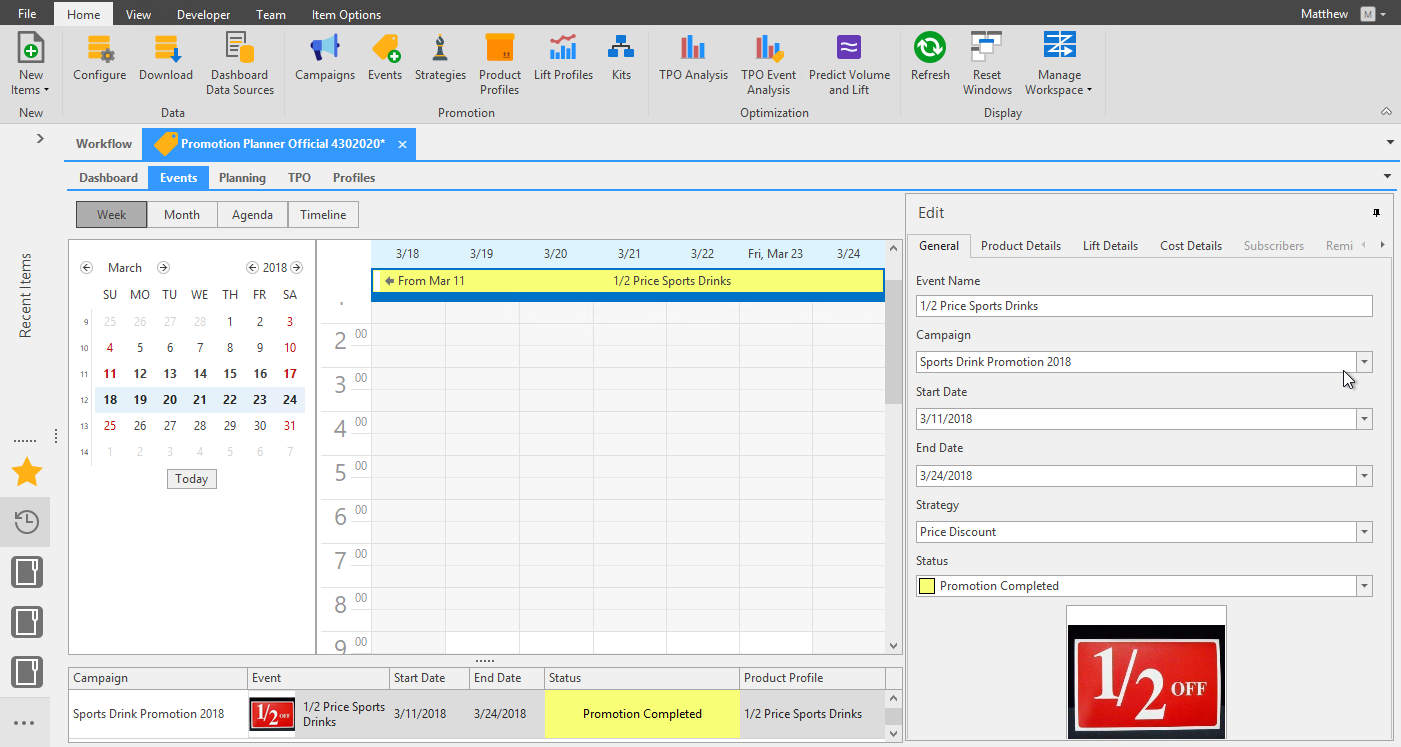Open the Favorites star in sidebar

click(x=27, y=472)
